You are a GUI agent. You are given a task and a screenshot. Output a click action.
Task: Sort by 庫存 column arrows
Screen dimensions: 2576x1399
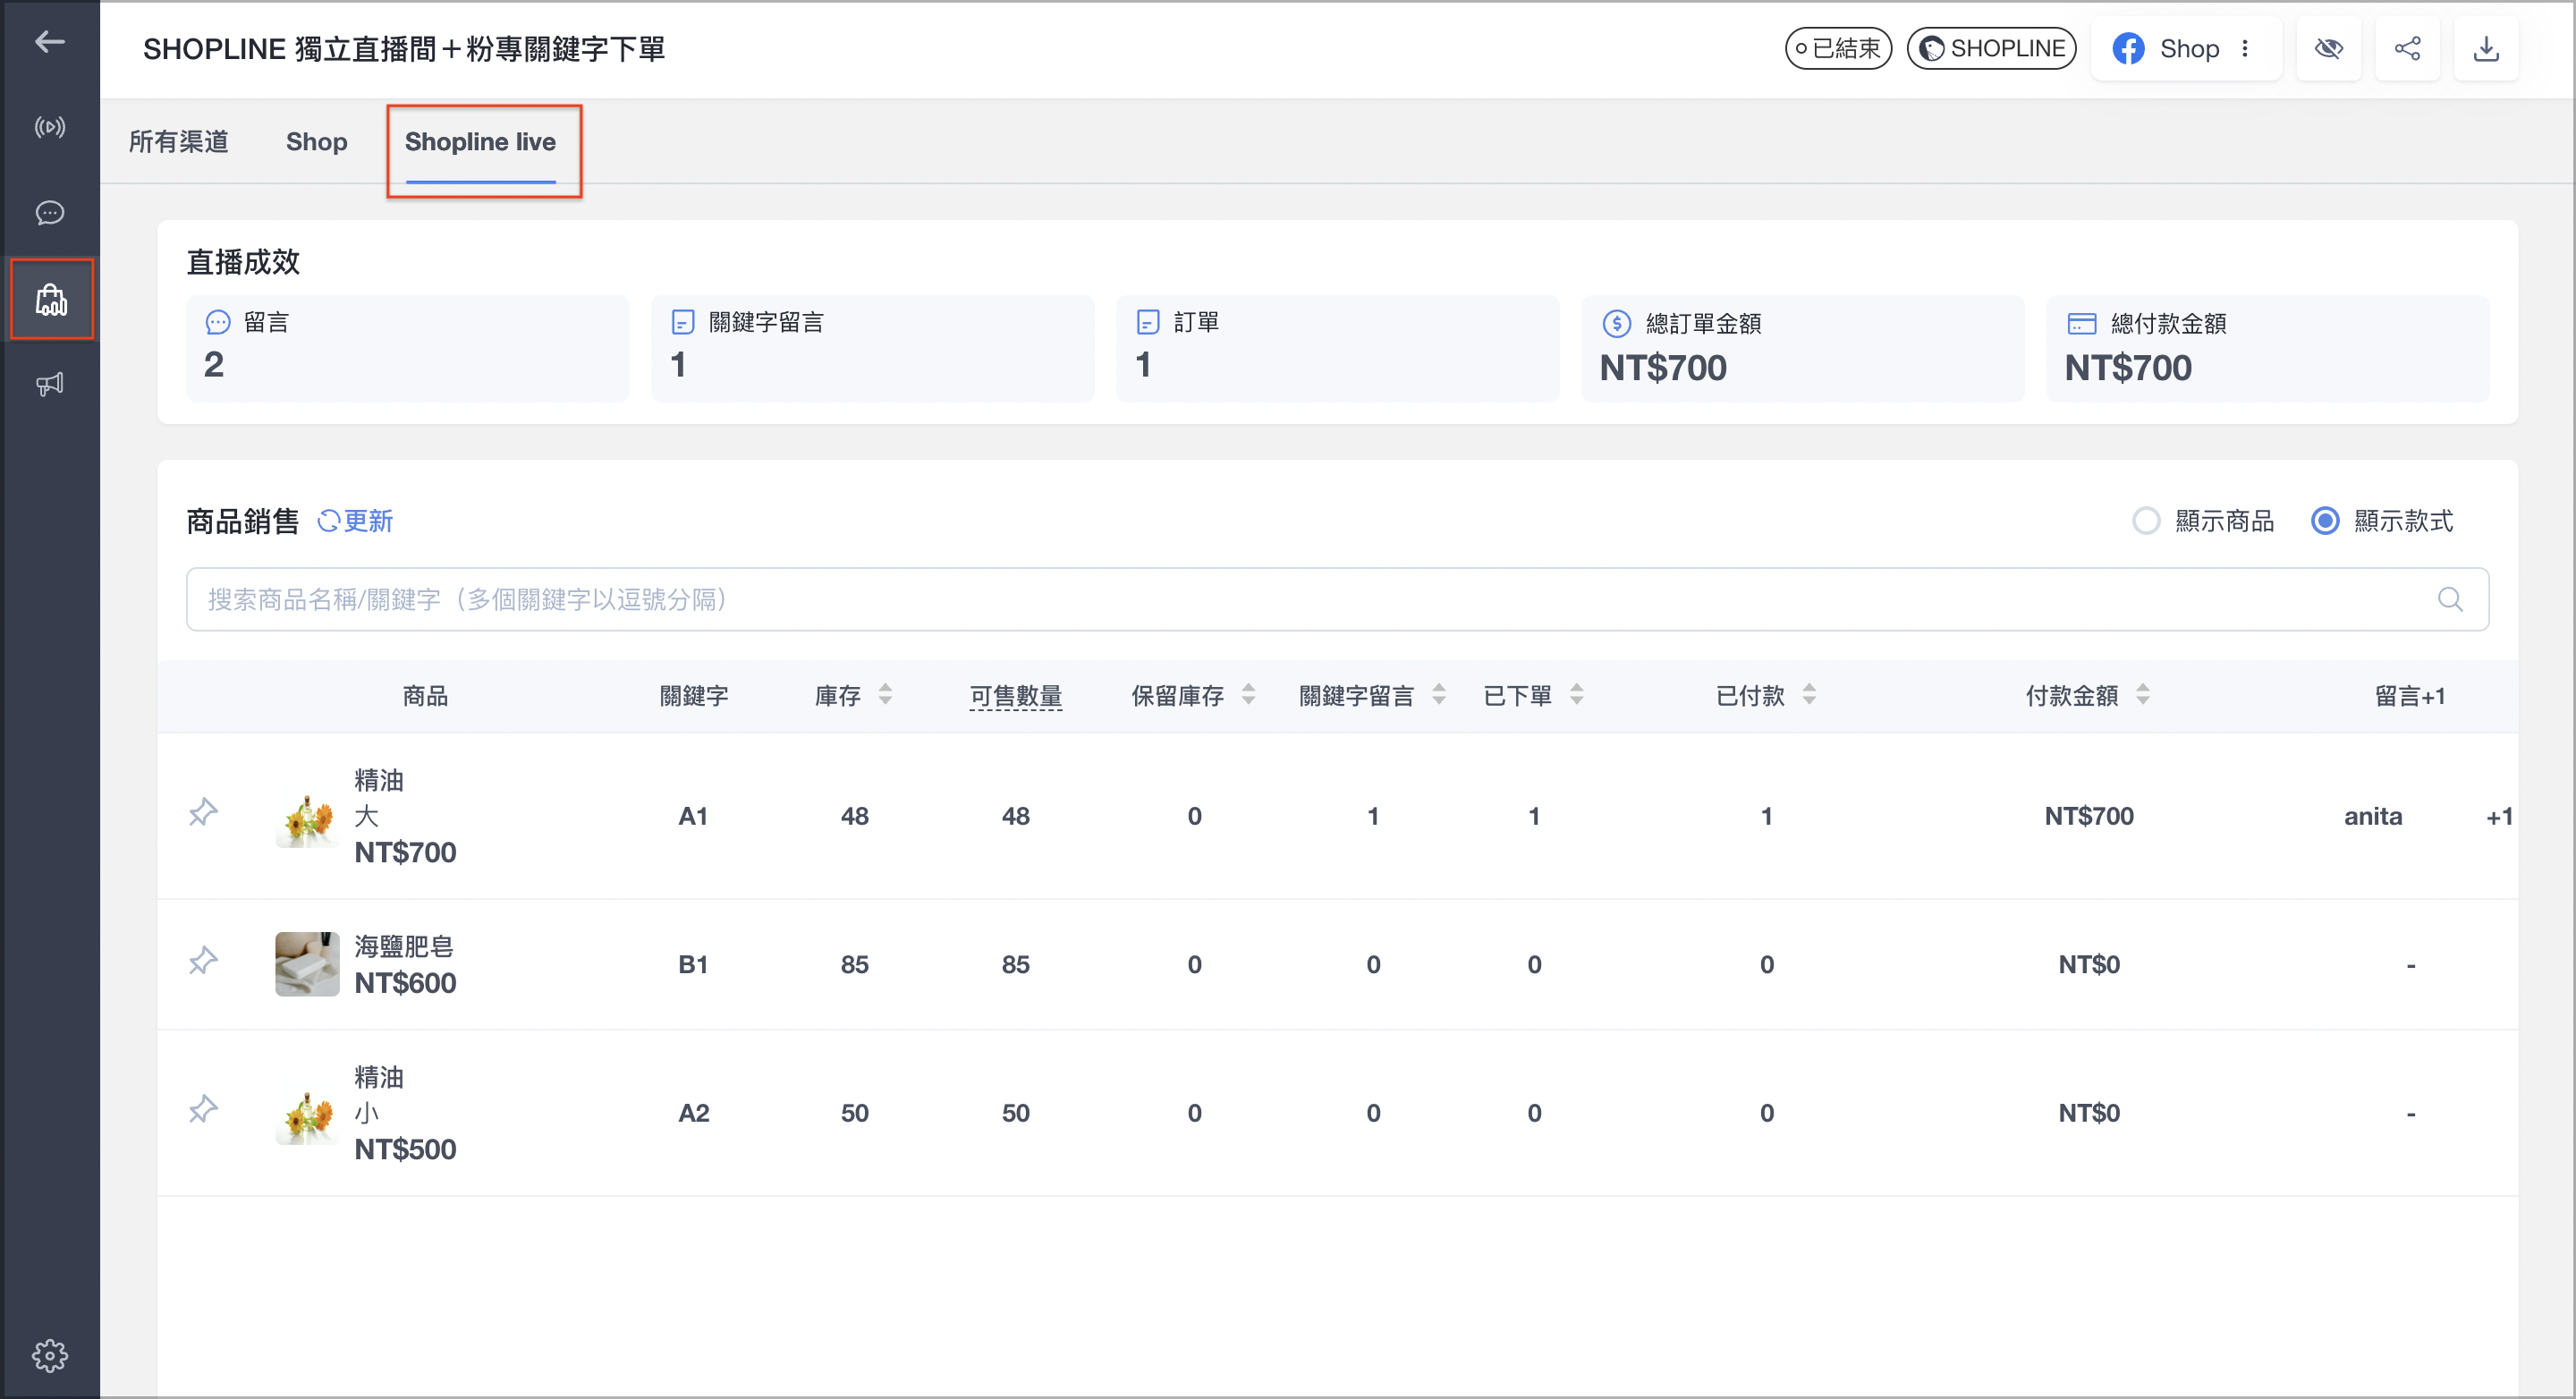coord(885,695)
